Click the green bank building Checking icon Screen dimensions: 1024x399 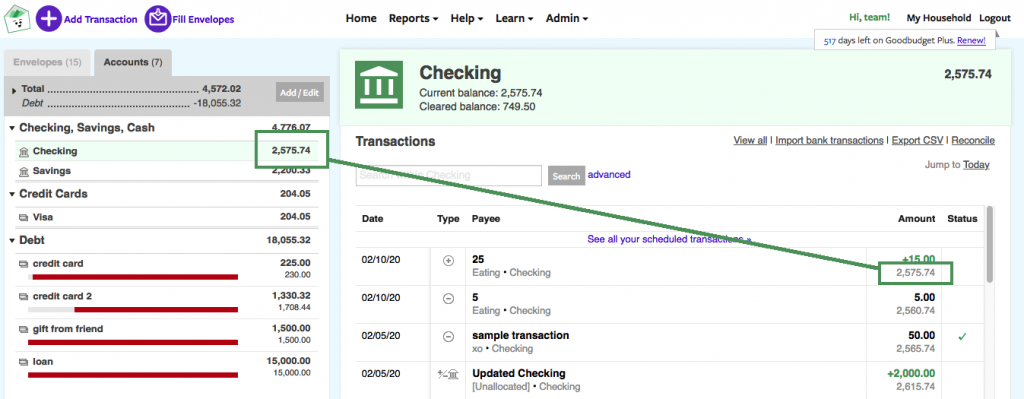(379, 85)
